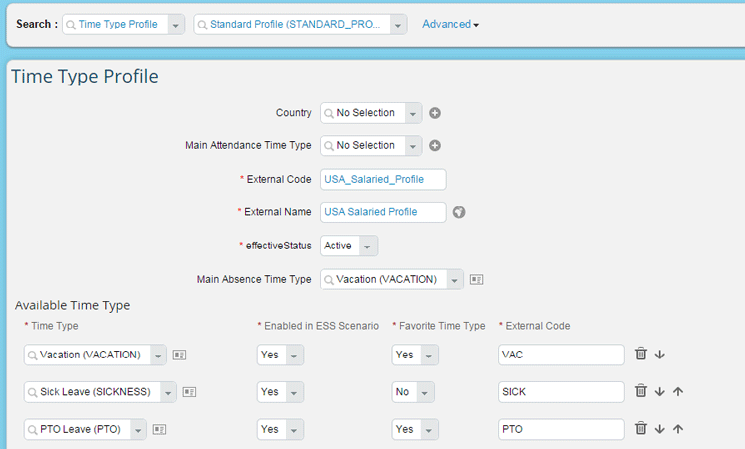
Task: Open Favorite Time Type dropdown for Sick Leave
Action: [425, 392]
